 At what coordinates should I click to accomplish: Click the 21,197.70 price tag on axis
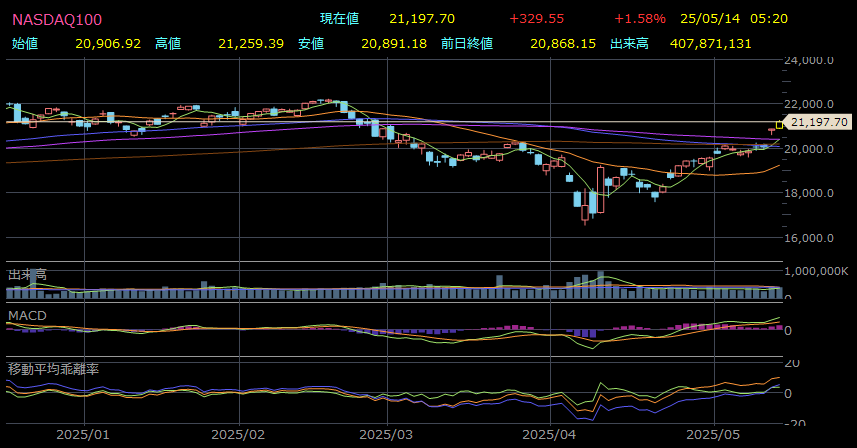pyautogui.click(x=819, y=122)
